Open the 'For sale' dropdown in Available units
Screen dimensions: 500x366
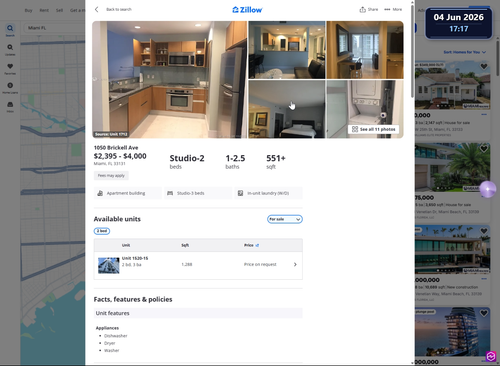point(285,219)
